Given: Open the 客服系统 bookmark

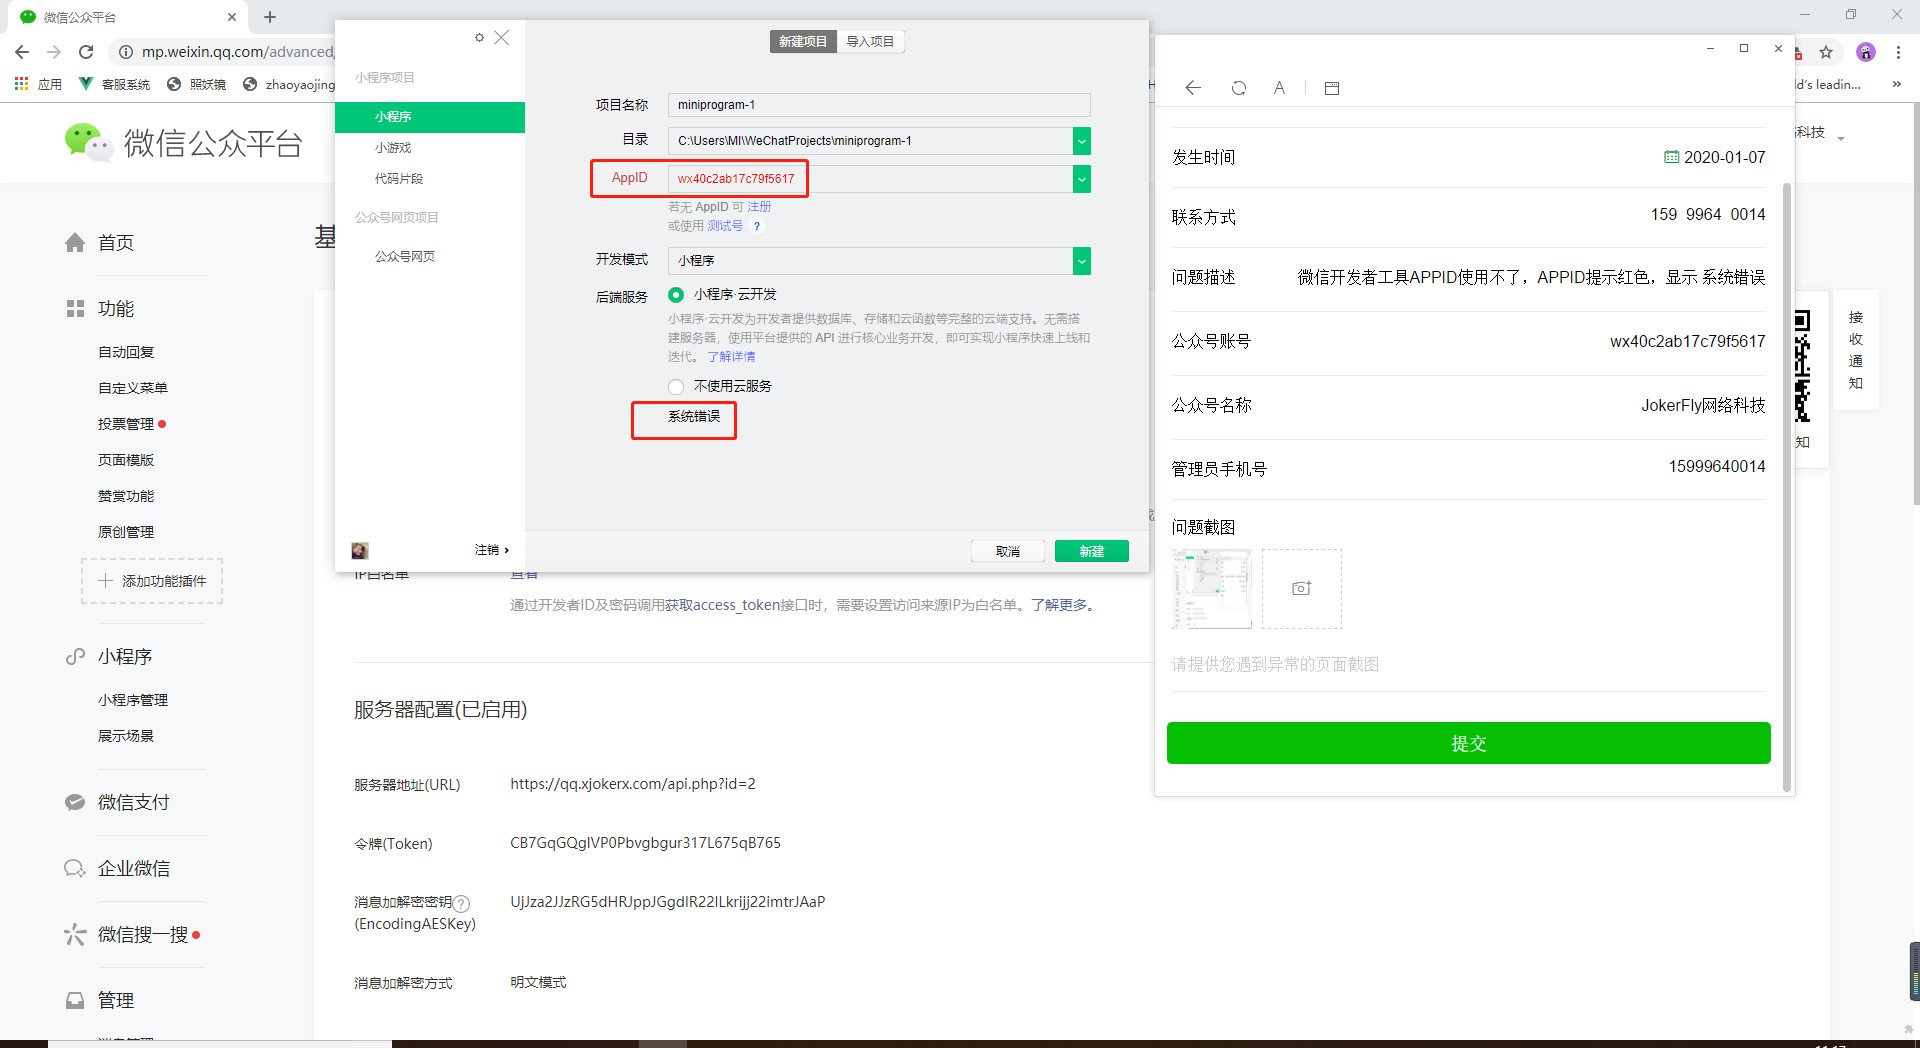Looking at the screenshot, I should click(x=114, y=84).
